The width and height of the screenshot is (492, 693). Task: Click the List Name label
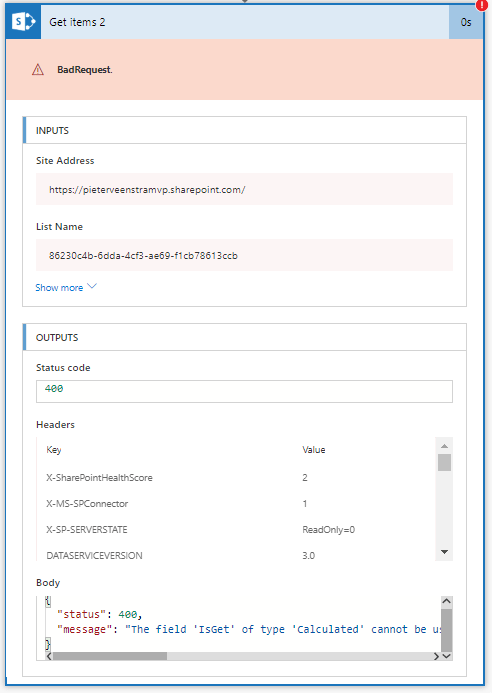pos(59,227)
